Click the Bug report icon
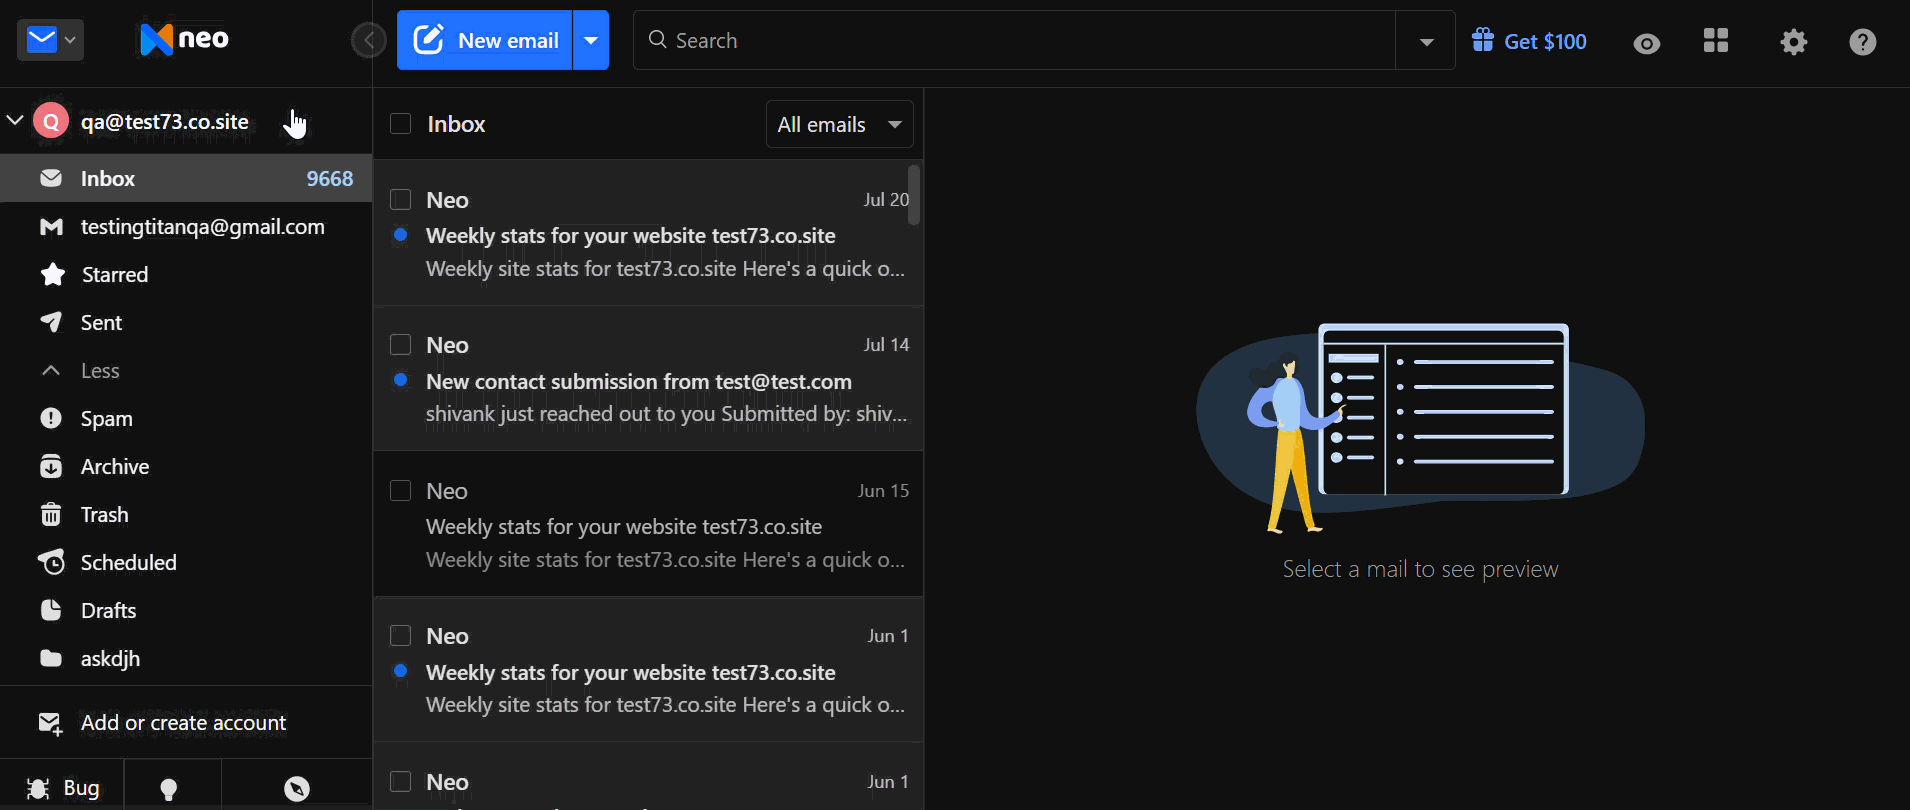This screenshot has height=810, width=1910. coord(38,788)
